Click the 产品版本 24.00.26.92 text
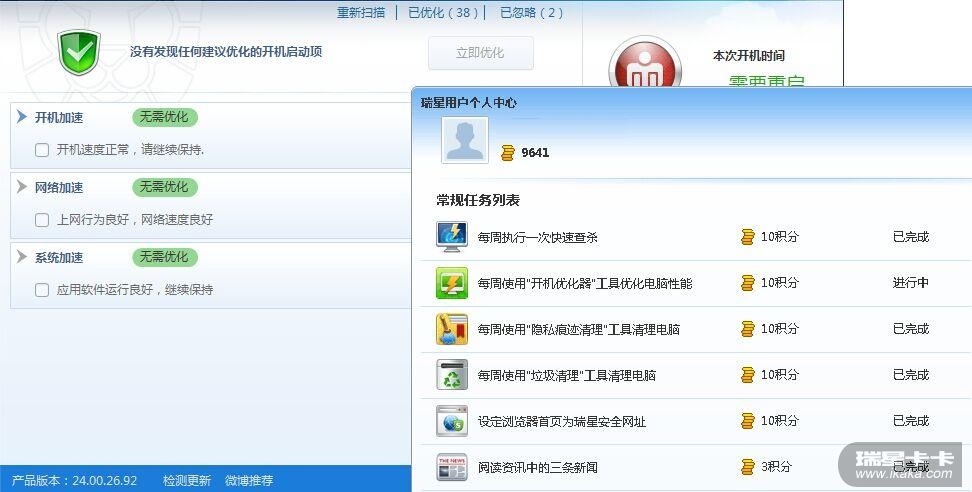Screen dimensions: 972x492 click(74, 480)
